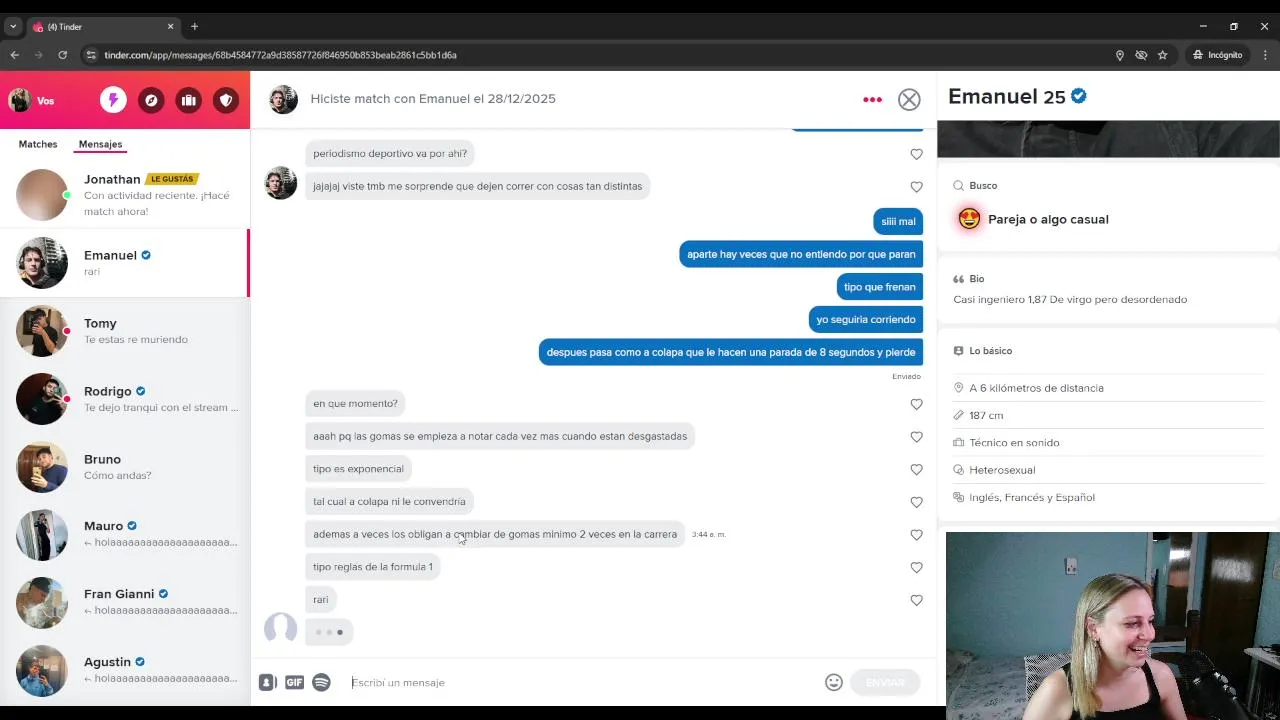Click Jonathan's blurred profile thumbnail
Screen dimensions: 1280x720
42,195
